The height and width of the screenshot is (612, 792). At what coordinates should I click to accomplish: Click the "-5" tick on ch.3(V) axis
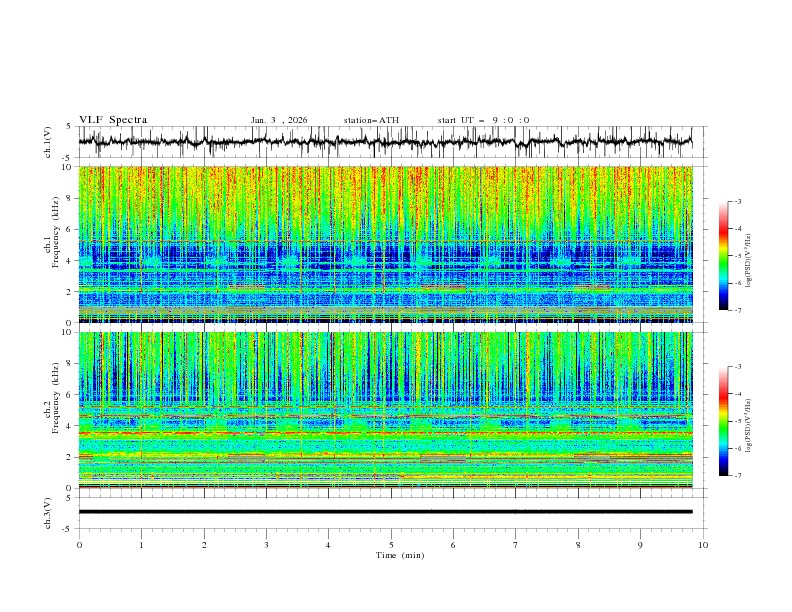(67, 529)
